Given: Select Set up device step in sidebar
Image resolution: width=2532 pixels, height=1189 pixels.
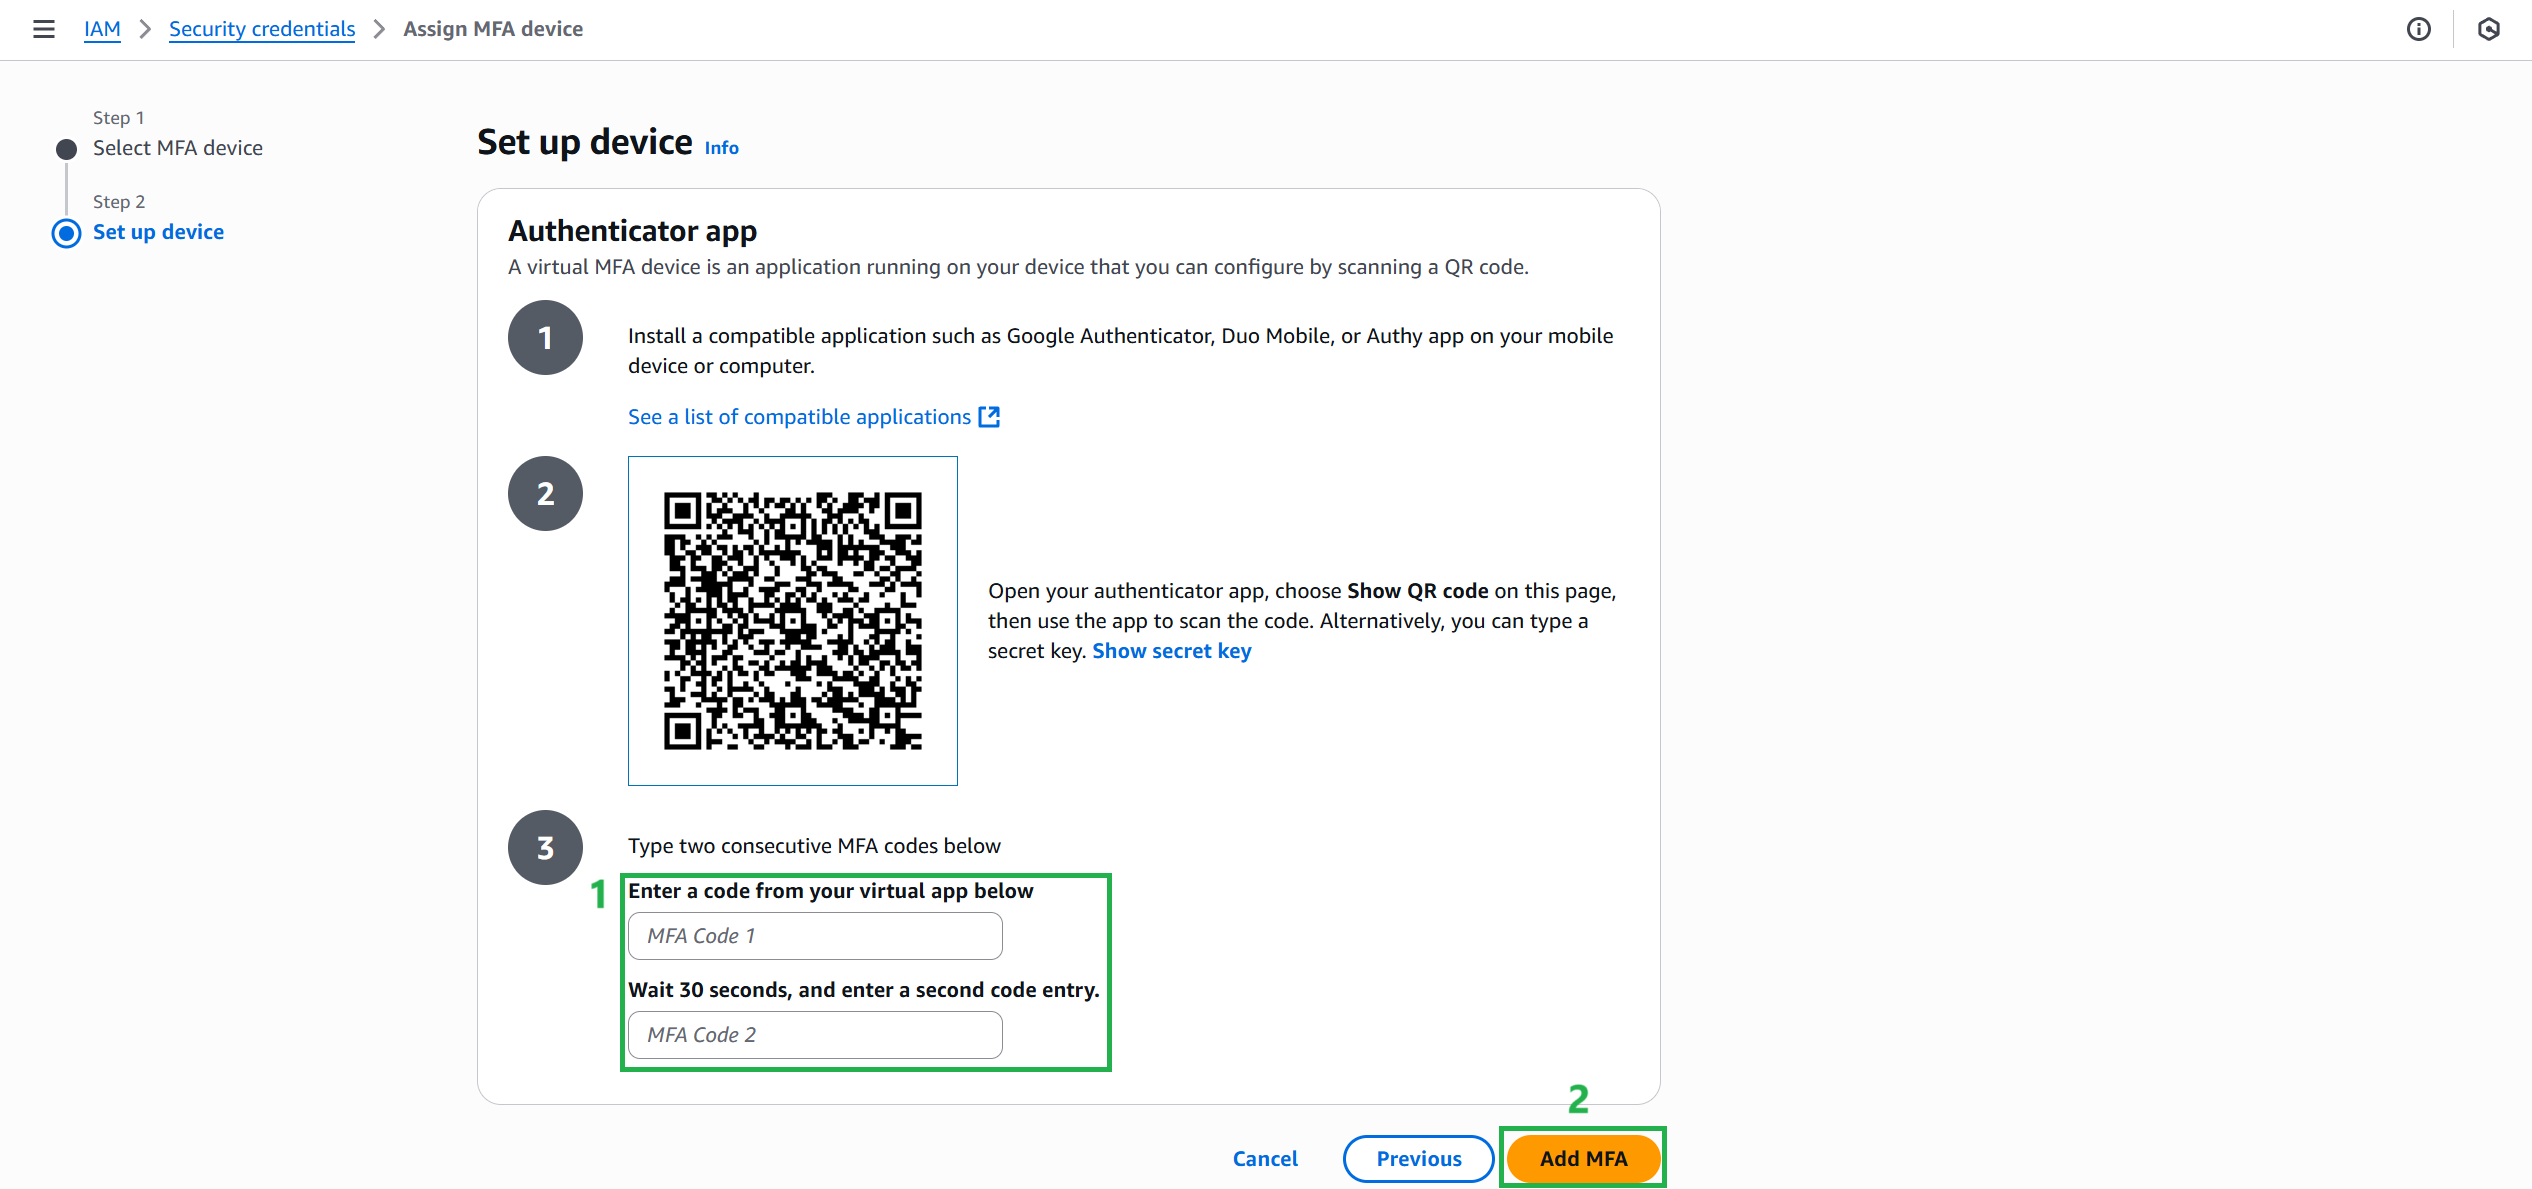Looking at the screenshot, I should (158, 232).
